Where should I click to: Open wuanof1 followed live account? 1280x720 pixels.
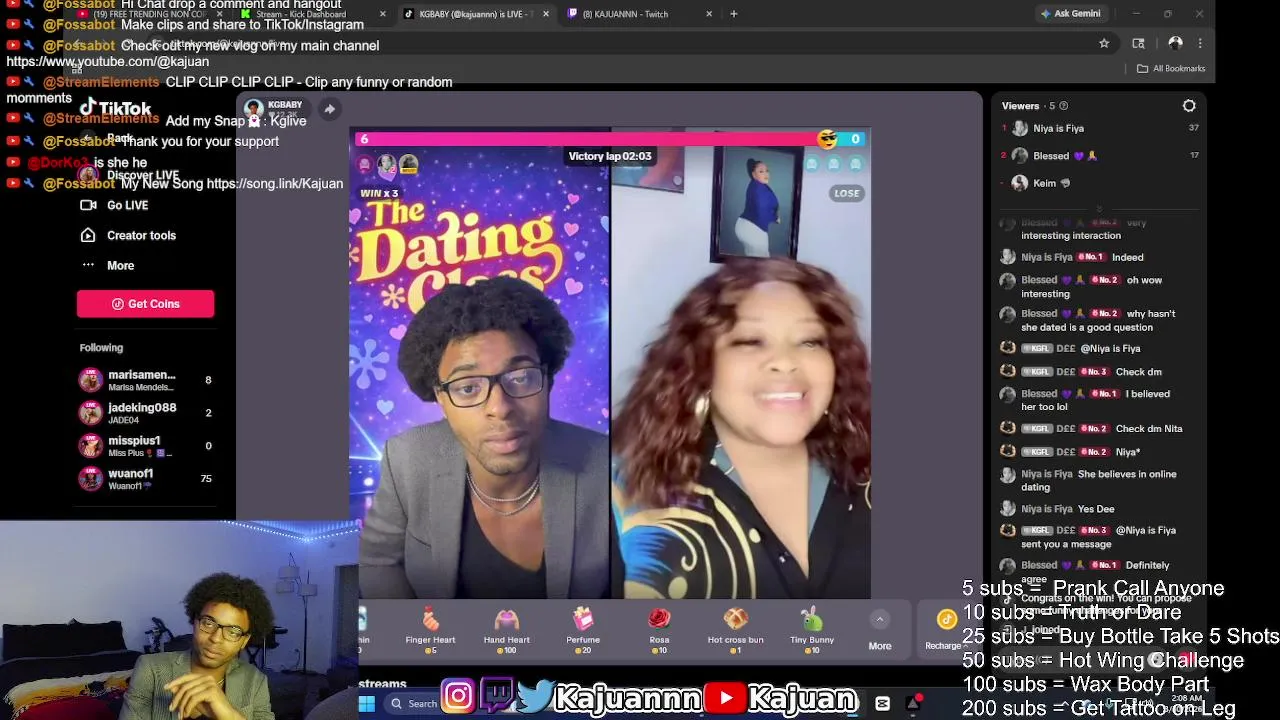tap(145, 478)
